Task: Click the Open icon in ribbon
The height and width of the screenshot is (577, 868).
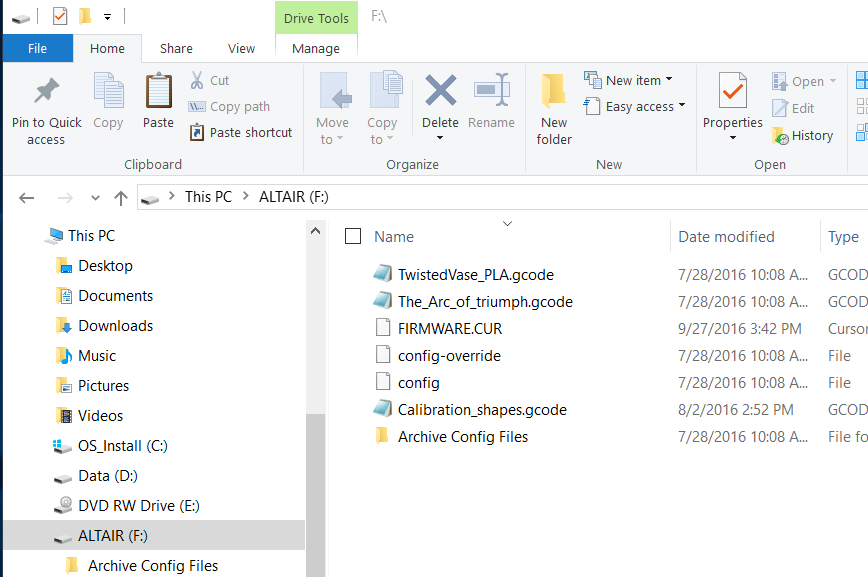Action: click(x=779, y=81)
